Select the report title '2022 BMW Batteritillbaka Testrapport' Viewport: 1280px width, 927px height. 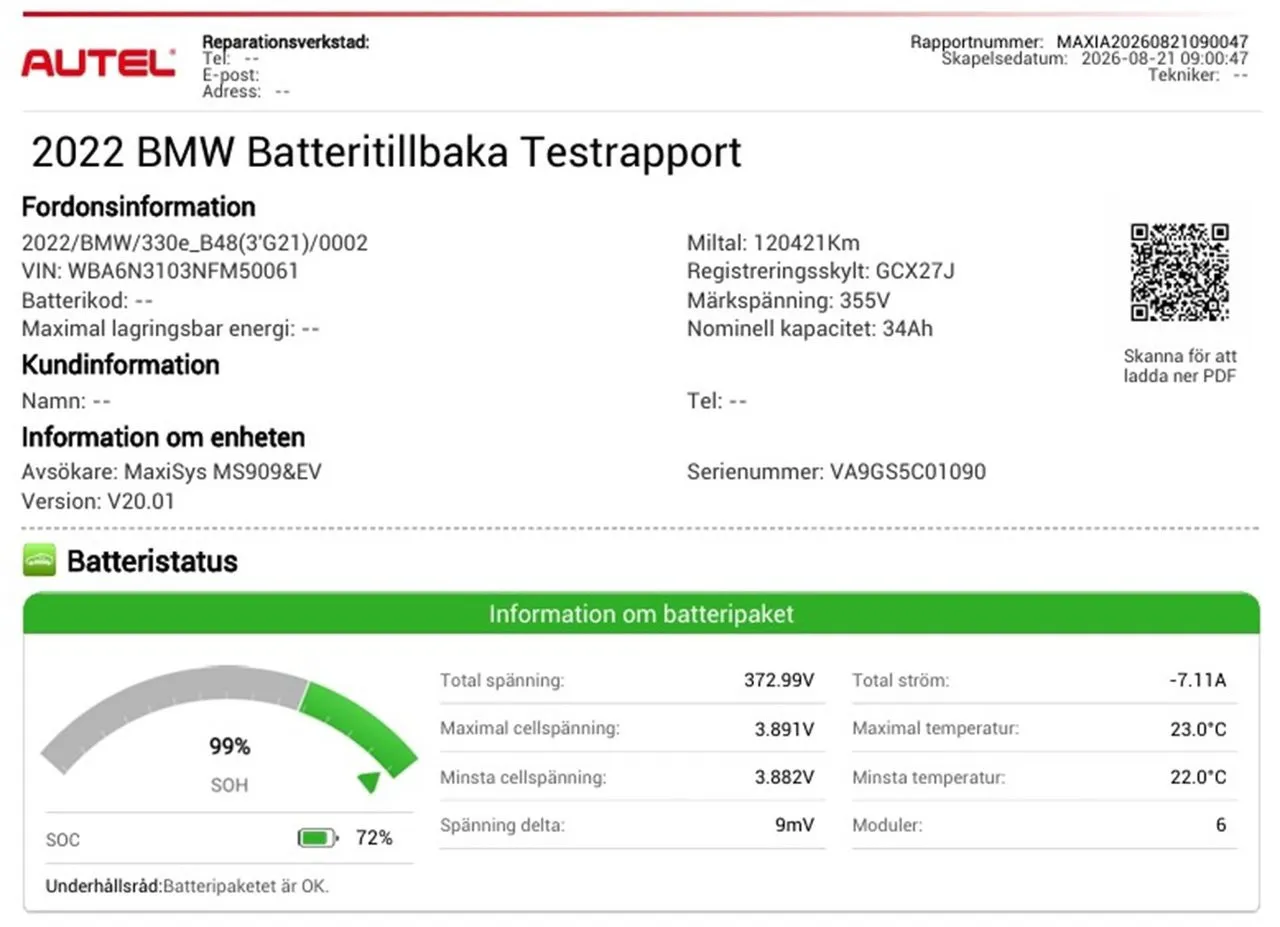[x=387, y=153]
